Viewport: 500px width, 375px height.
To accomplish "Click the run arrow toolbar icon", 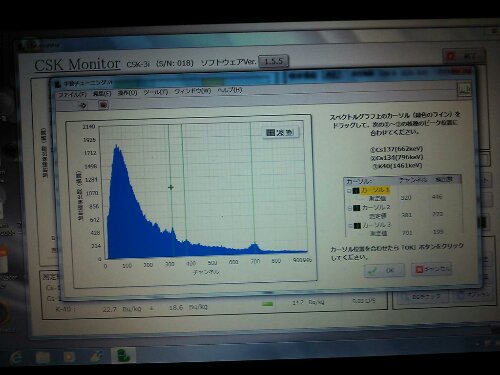I will coord(83,105).
